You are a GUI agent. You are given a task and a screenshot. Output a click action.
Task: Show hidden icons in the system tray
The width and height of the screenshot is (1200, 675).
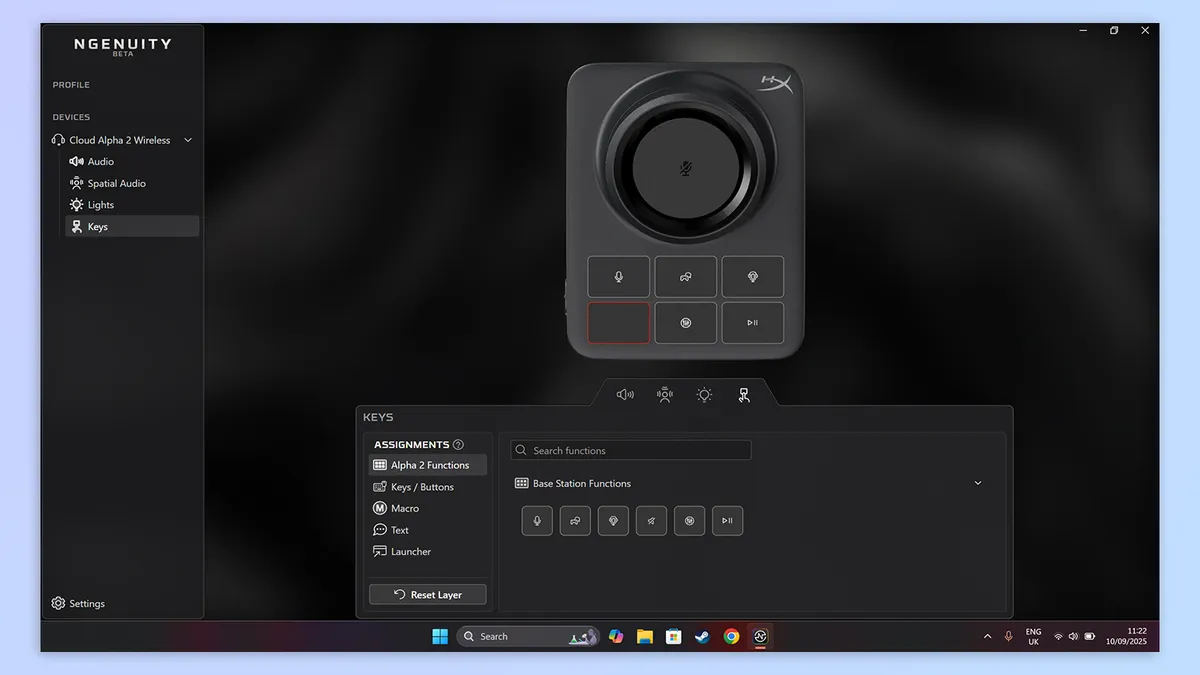tap(987, 637)
